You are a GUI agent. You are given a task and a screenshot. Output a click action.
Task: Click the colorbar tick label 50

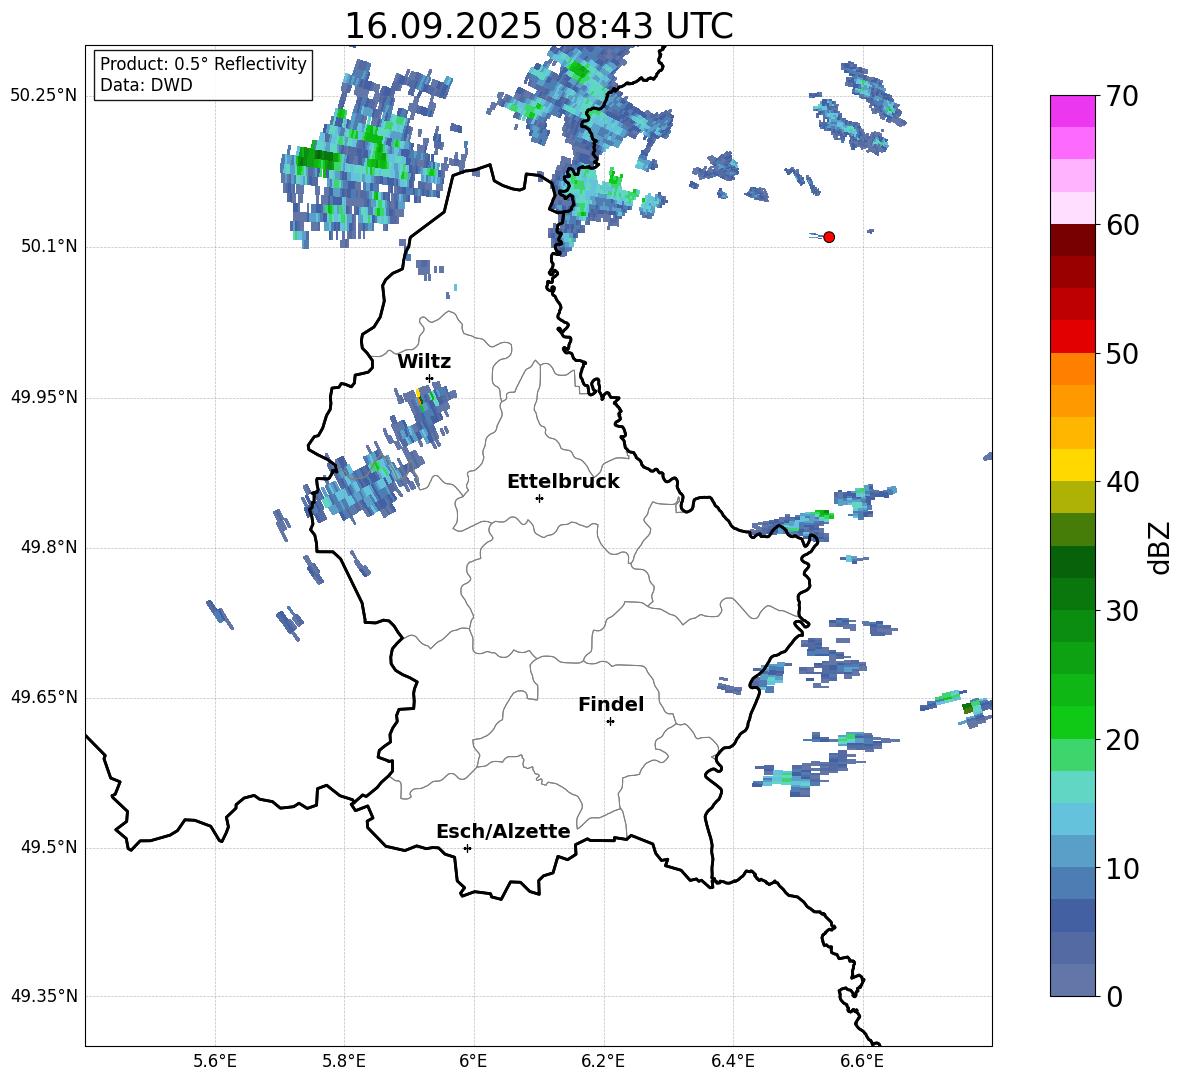point(1122,354)
